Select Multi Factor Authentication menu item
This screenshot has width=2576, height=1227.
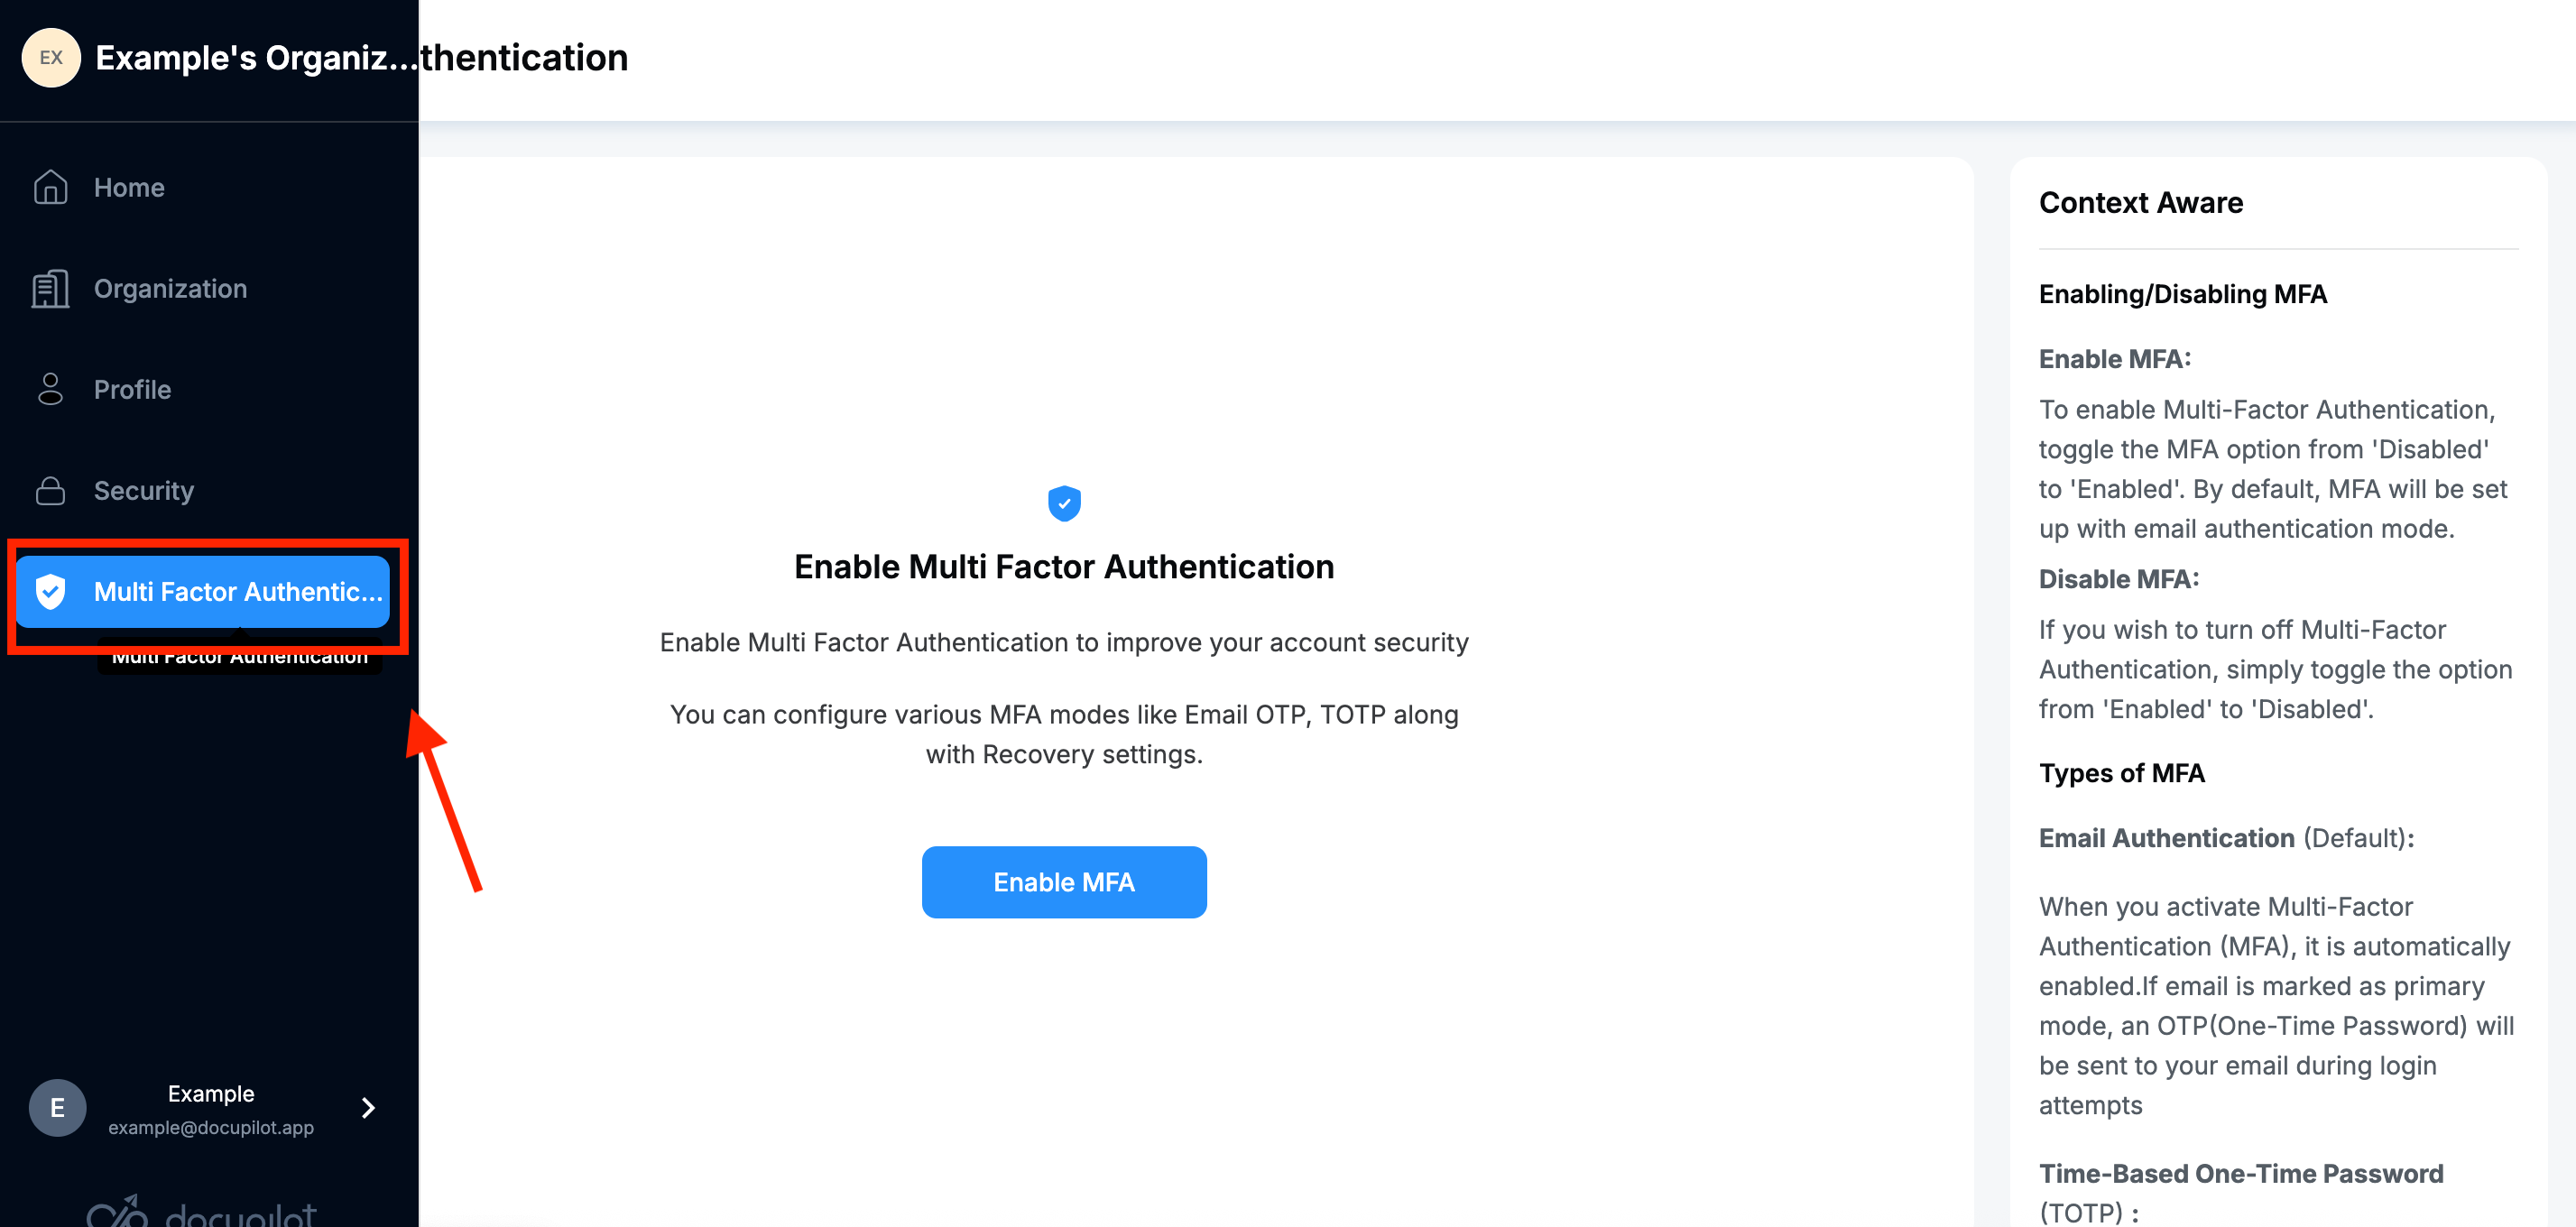click(237, 592)
